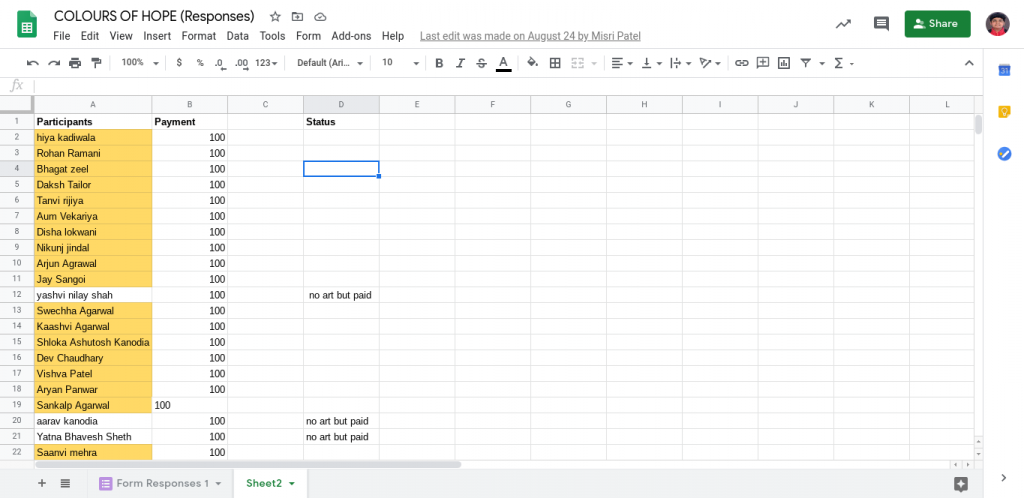Select column D header

click(341, 104)
